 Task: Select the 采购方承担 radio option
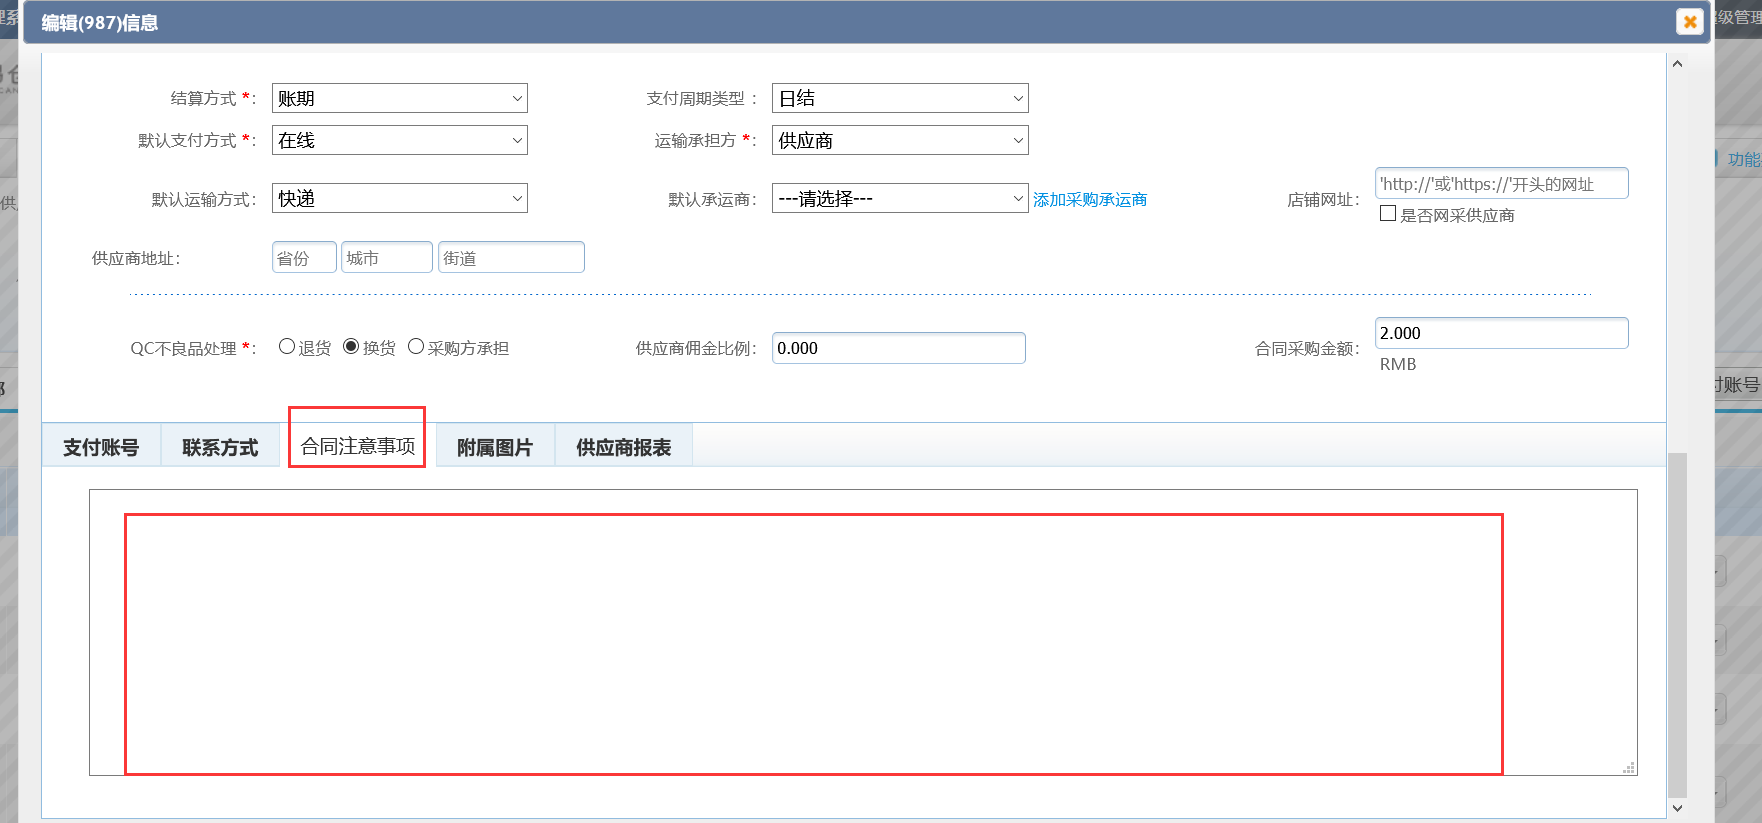tap(416, 347)
